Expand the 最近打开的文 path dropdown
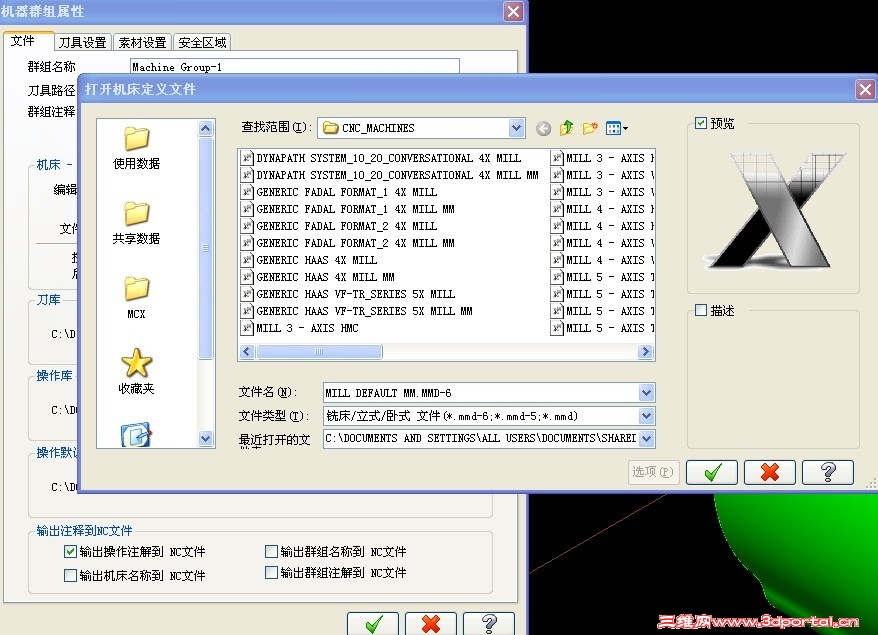The width and height of the screenshot is (878, 635). (x=646, y=438)
